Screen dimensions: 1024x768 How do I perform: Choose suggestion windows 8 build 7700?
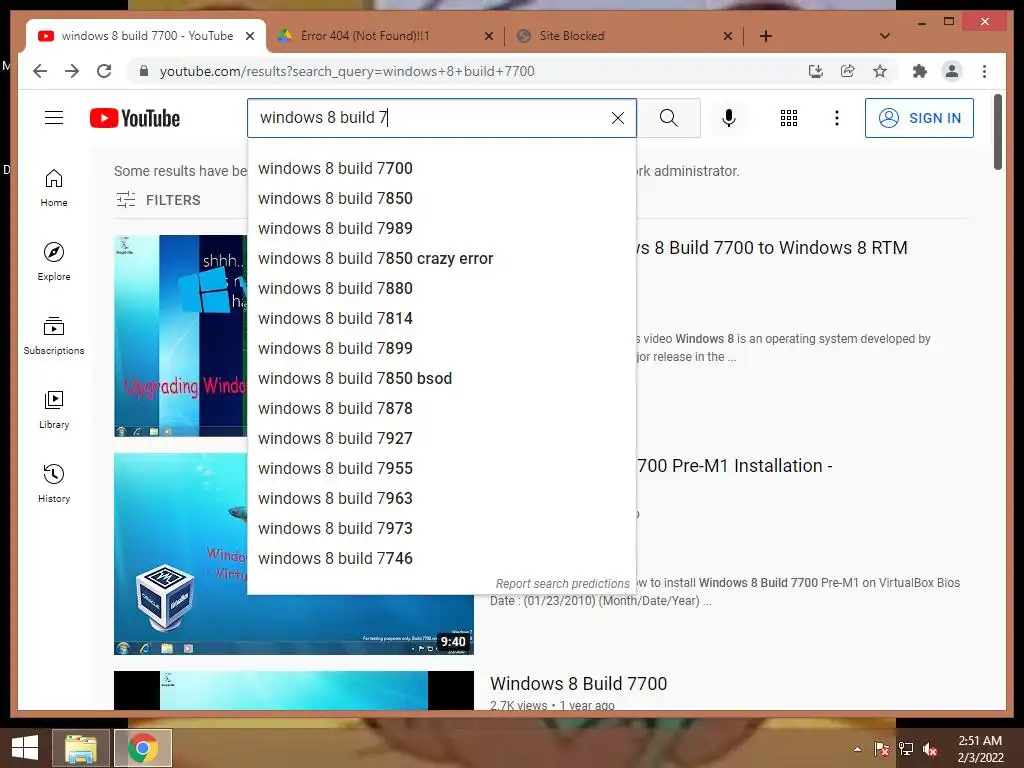(441, 168)
